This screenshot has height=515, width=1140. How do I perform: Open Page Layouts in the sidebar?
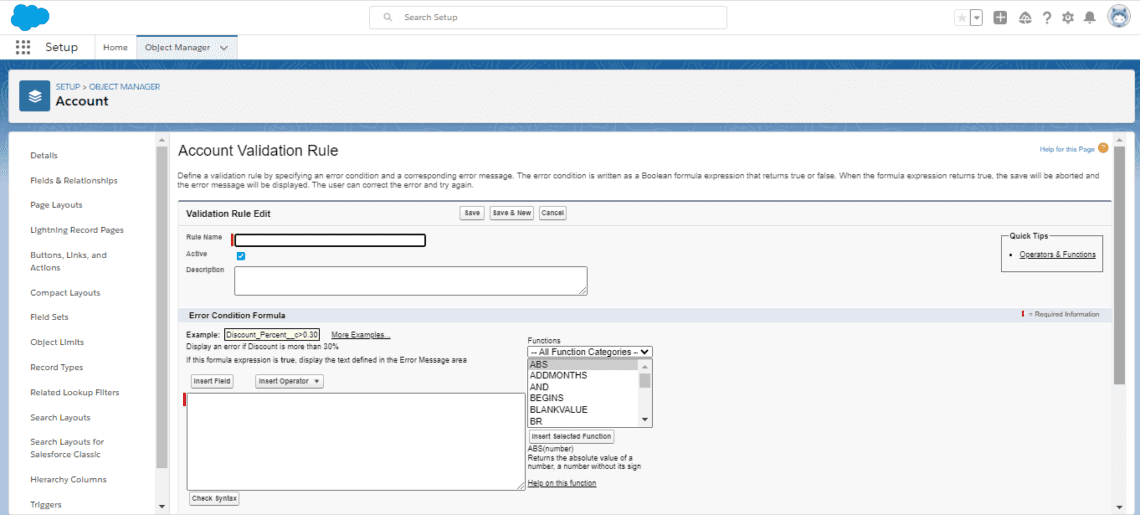tap(56, 205)
